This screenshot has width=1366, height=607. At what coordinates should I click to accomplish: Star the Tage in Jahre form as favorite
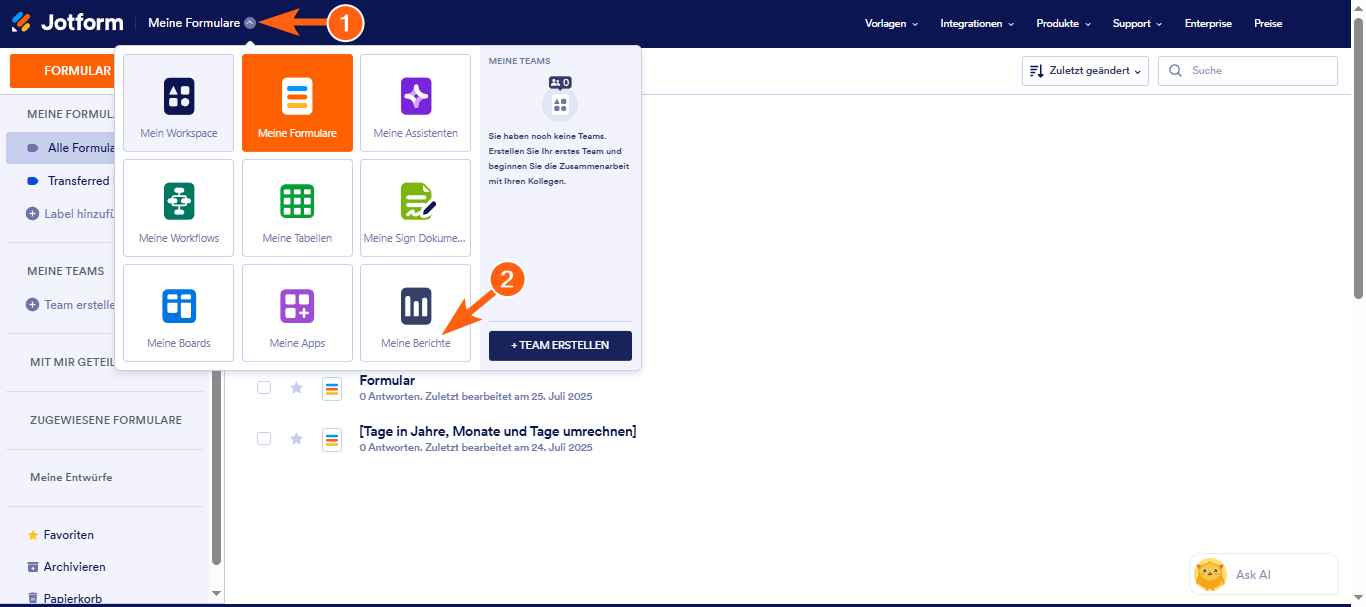click(296, 439)
